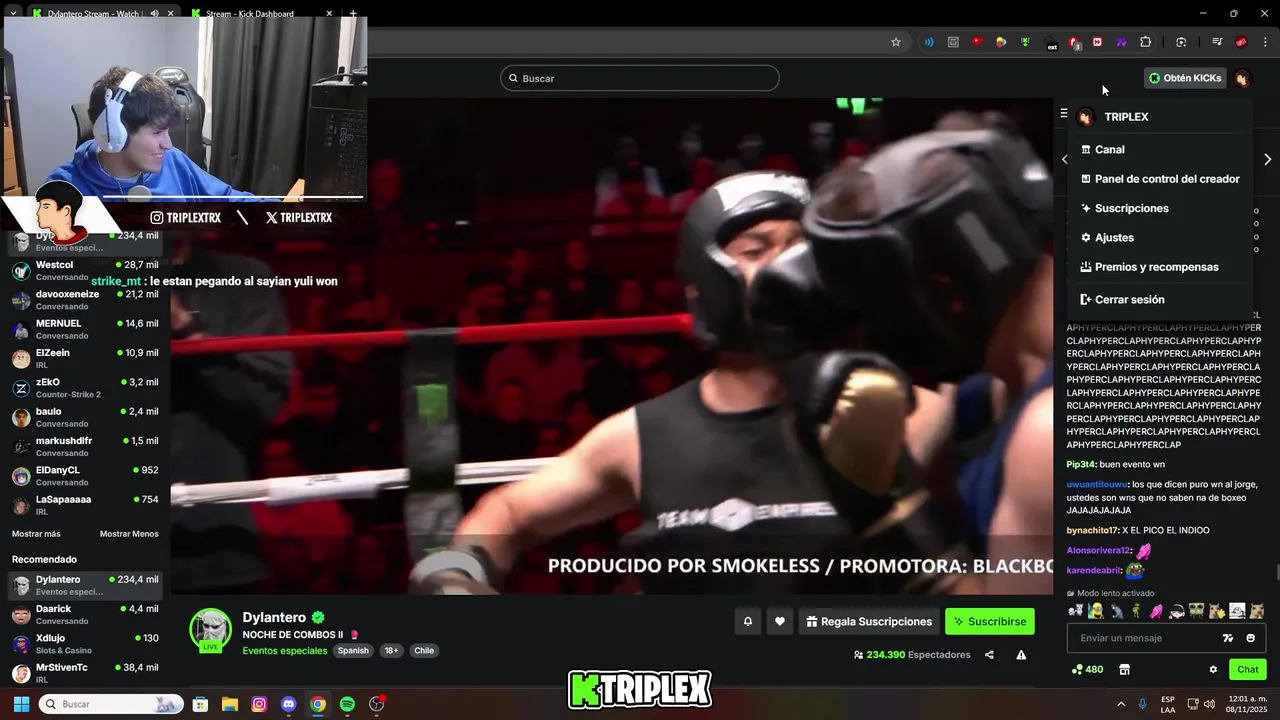Open Westcol channel in the sidebar
This screenshot has height=720, width=1280.
85,271
